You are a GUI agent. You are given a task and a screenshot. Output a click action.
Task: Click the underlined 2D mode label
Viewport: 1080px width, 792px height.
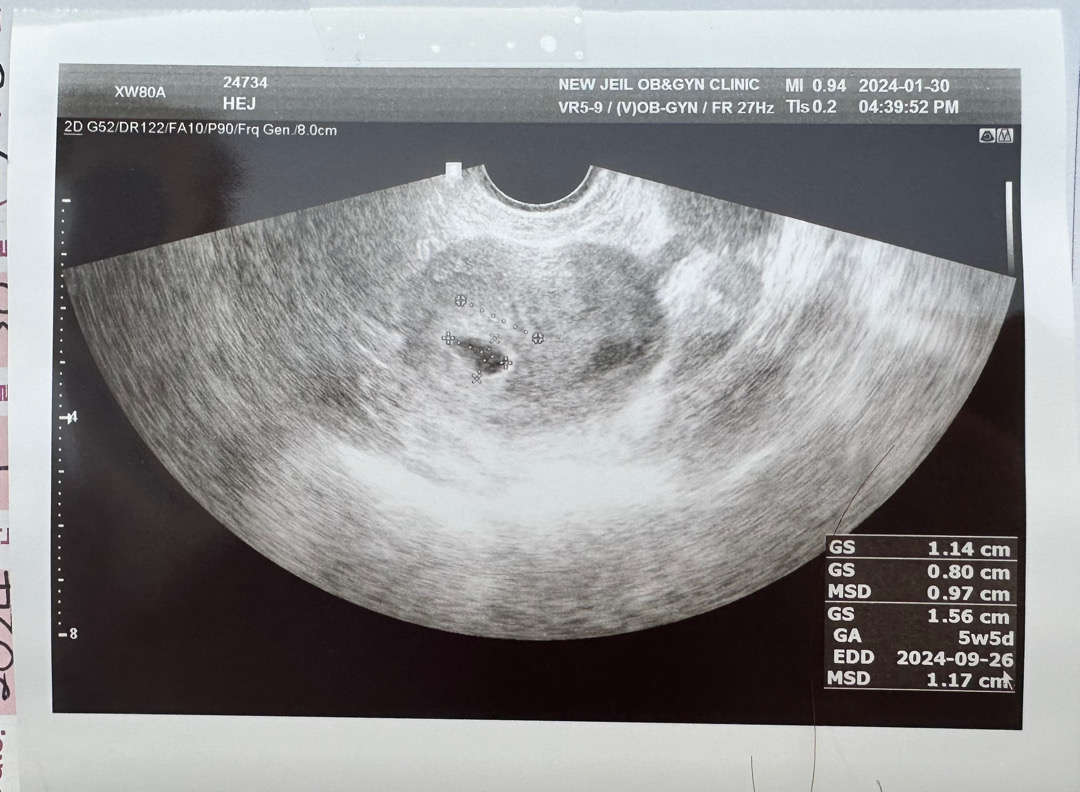(72, 129)
